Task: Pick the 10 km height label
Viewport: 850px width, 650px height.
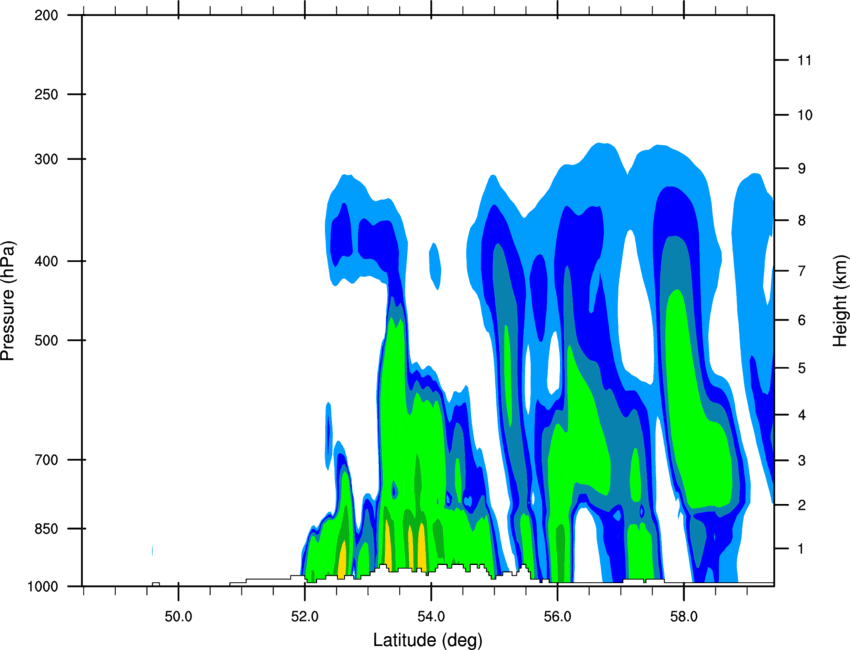Action: (x=804, y=115)
